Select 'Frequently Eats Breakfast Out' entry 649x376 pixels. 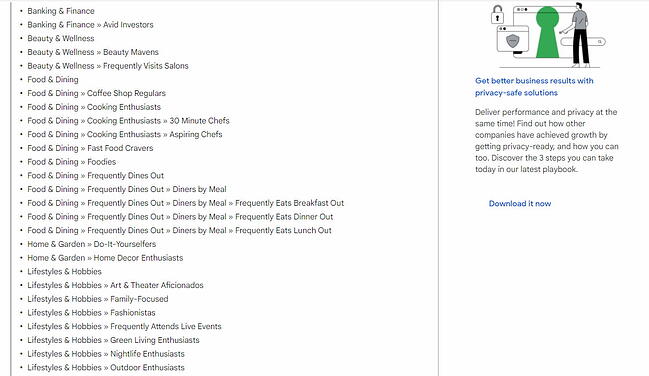(185, 203)
